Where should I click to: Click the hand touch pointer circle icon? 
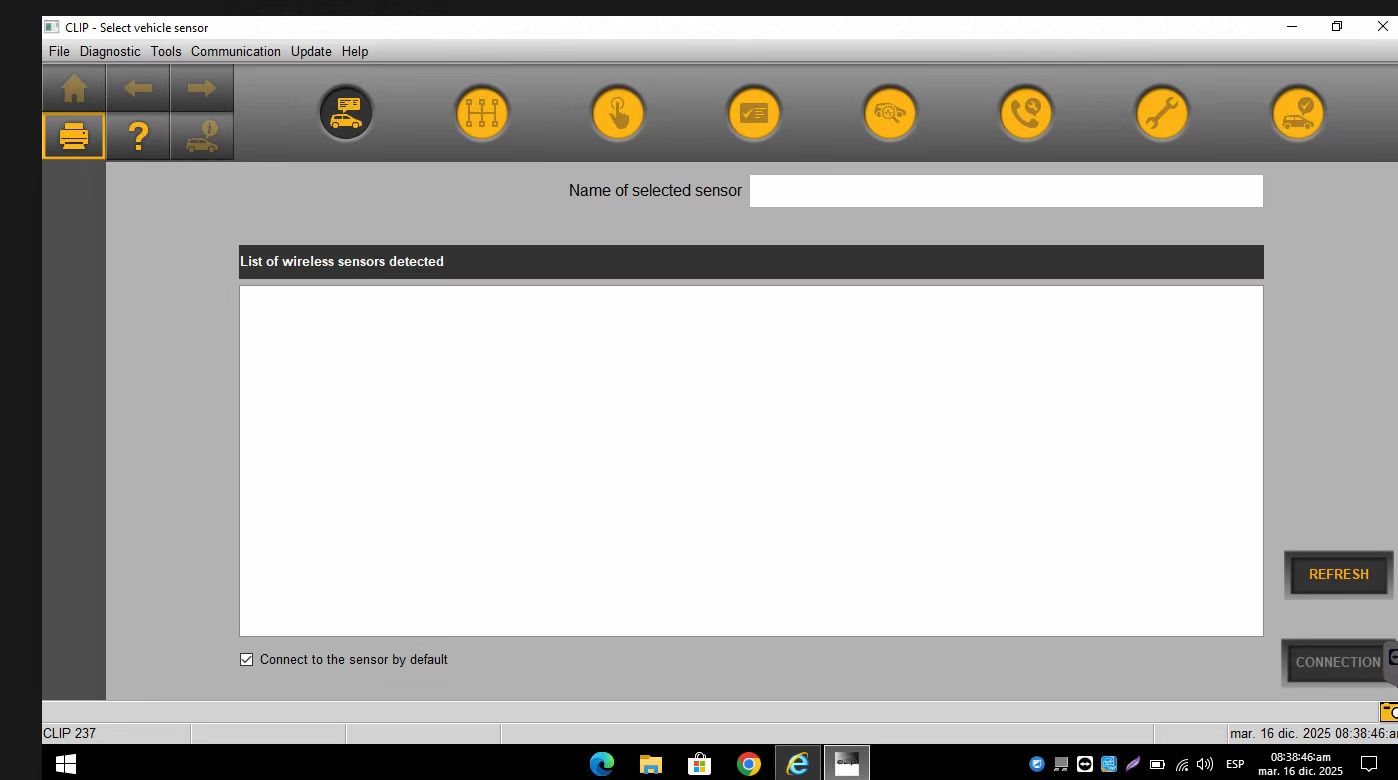[x=618, y=113]
